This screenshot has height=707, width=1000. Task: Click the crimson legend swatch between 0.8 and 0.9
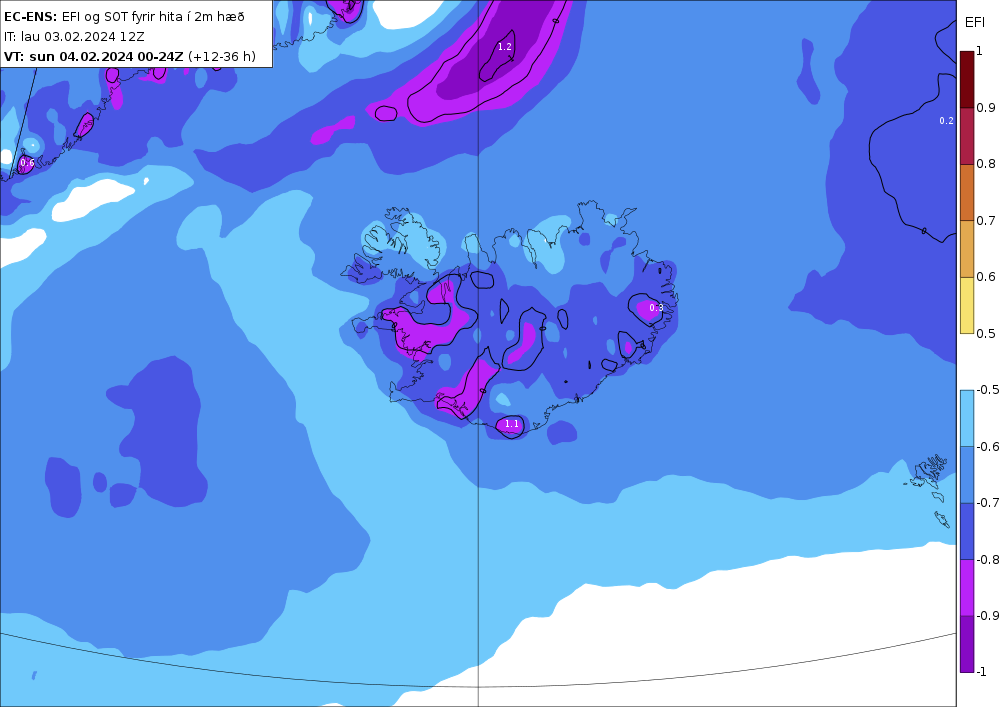tap(967, 136)
